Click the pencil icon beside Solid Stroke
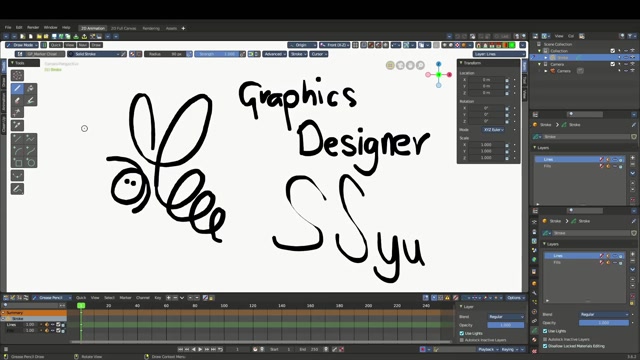 124,54
